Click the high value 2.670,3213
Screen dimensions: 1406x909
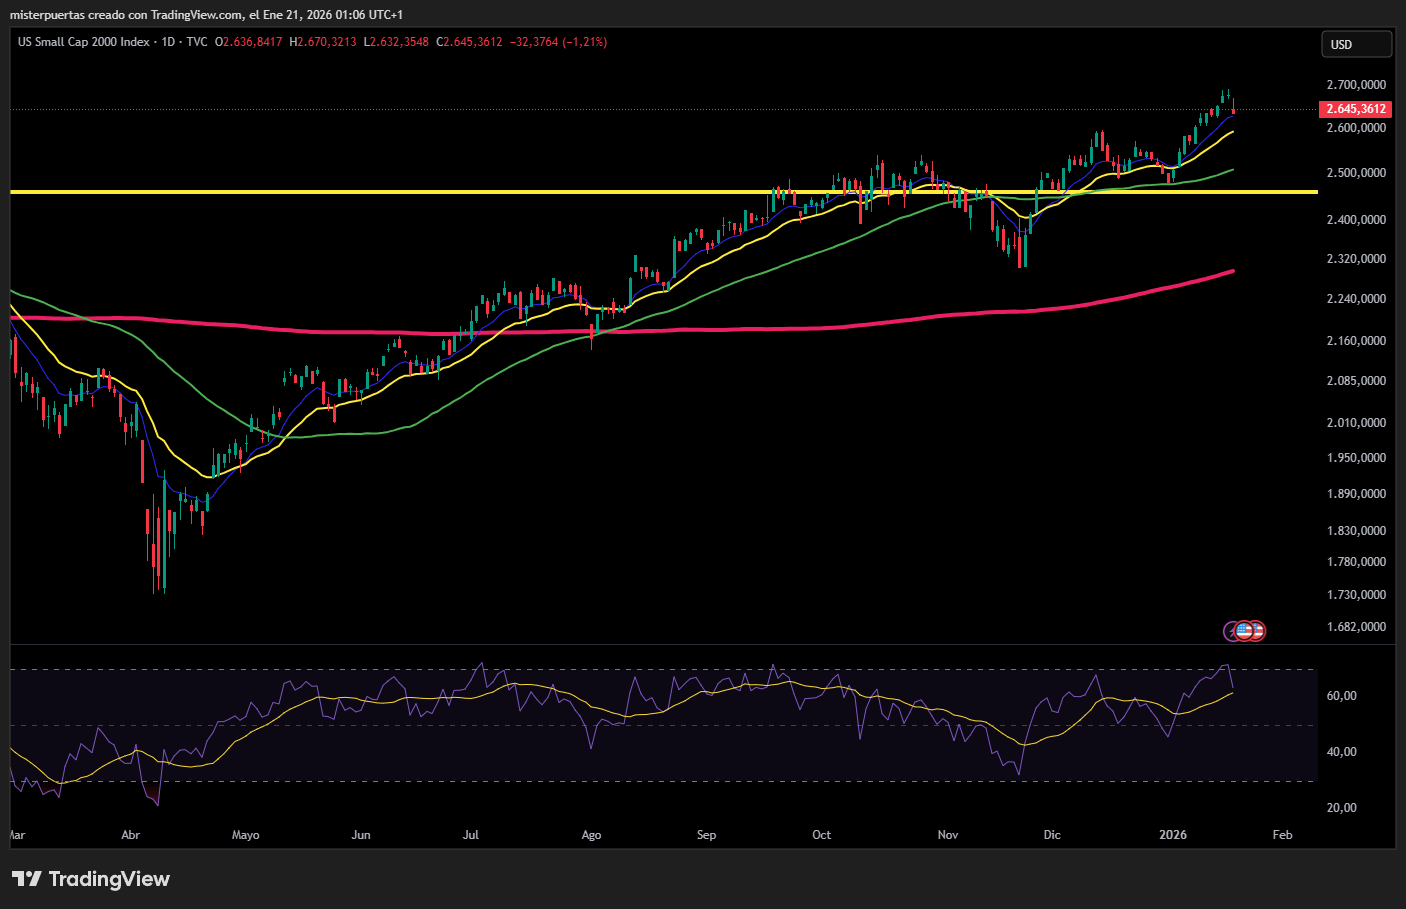coord(326,42)
